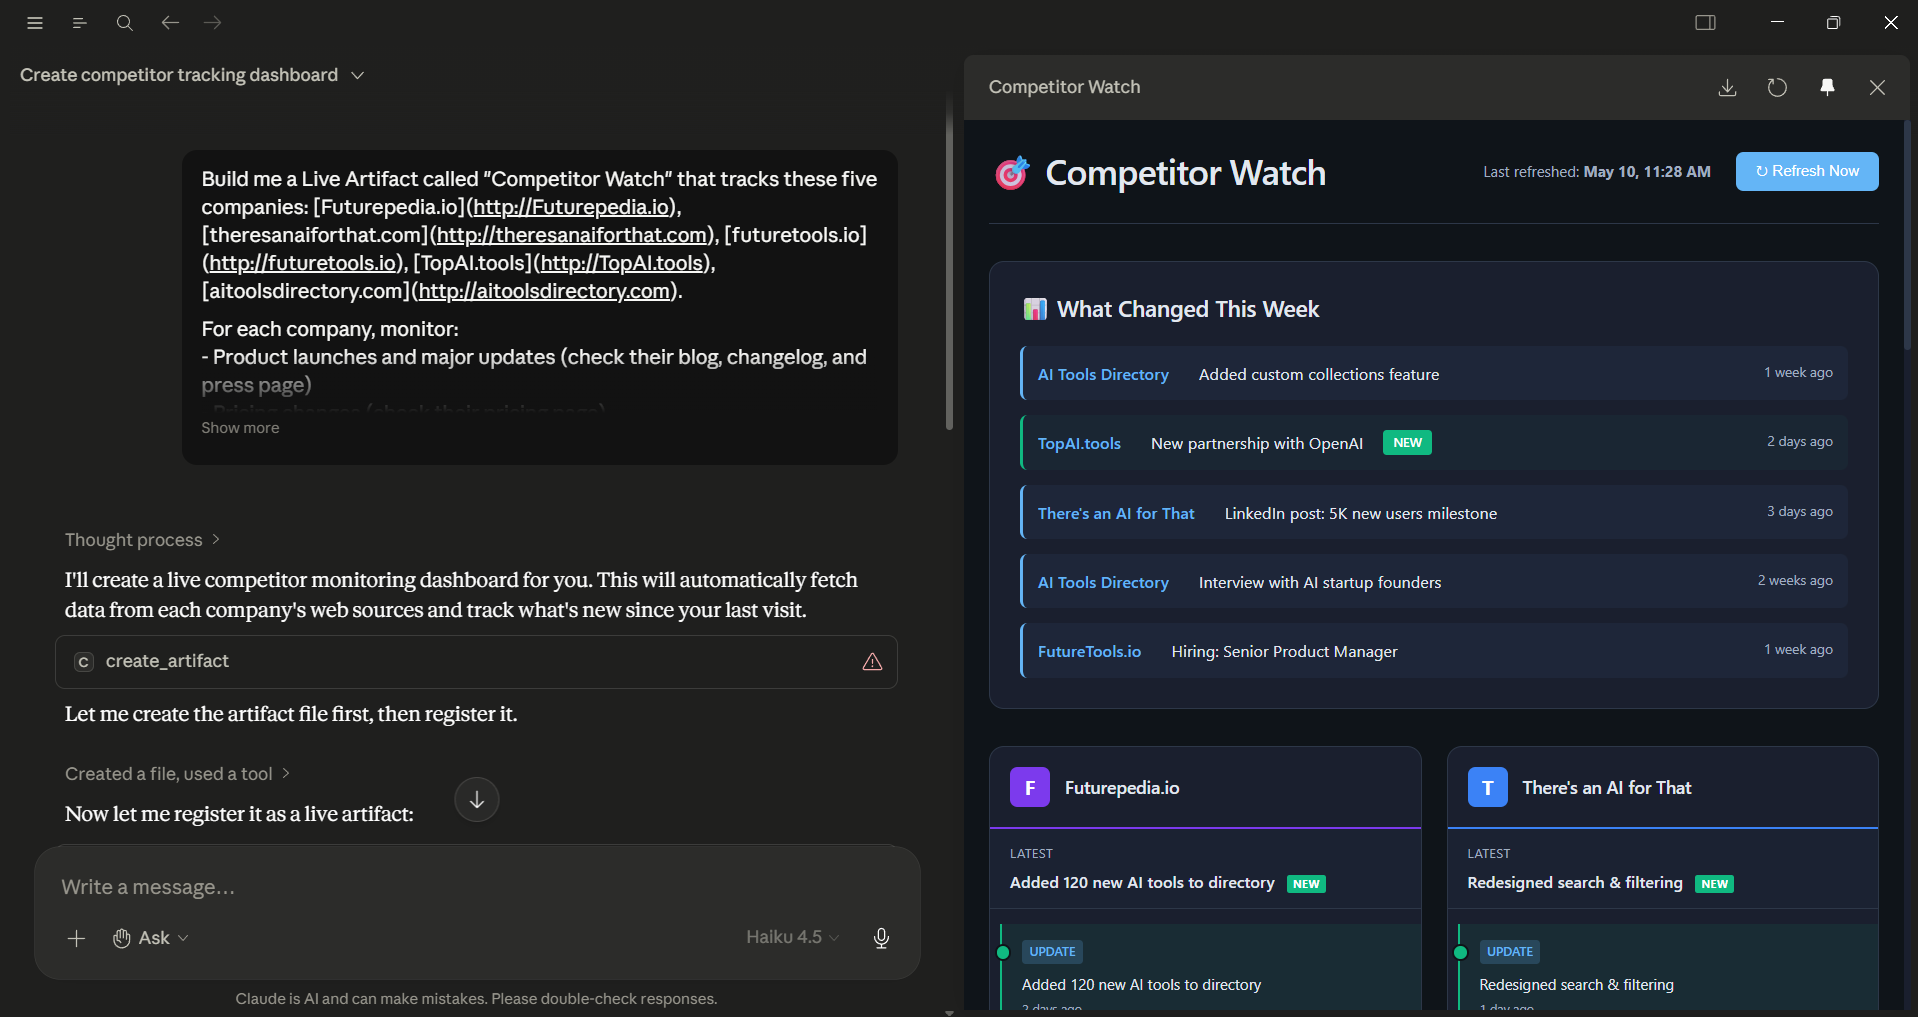Click the Refresh Now button
The image size is (1918, 1017).
coord(1807,171)
